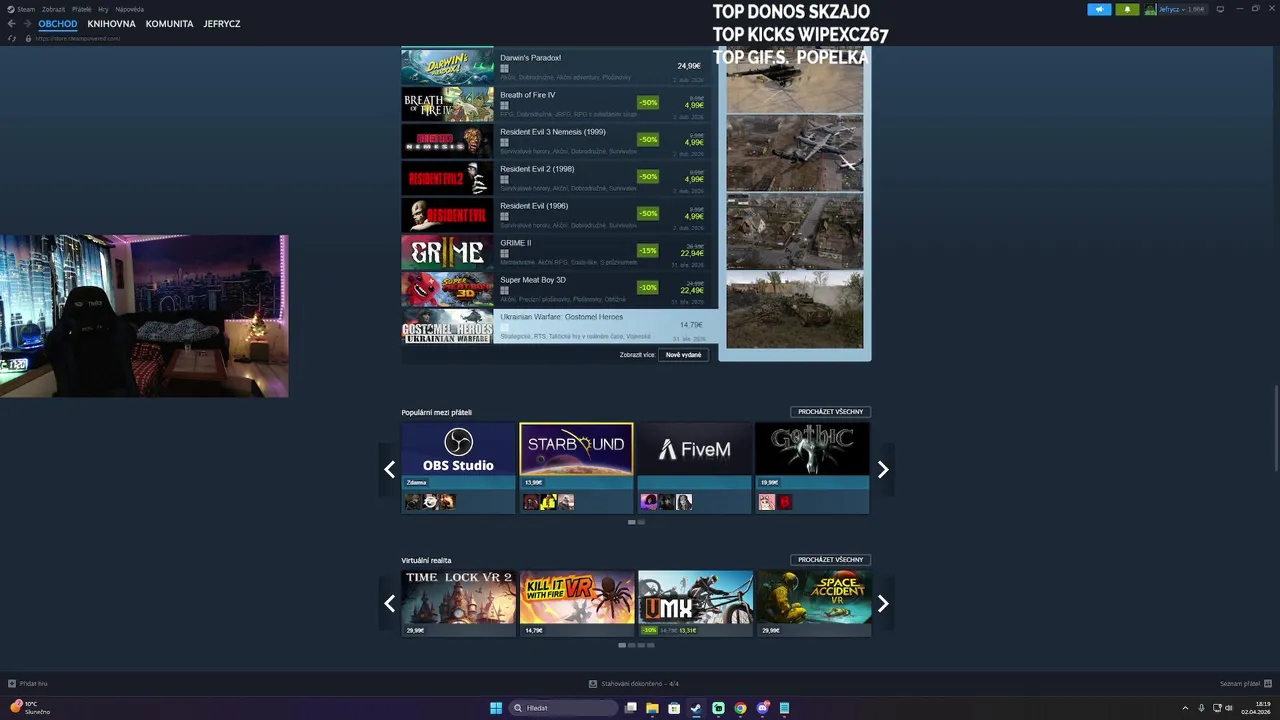
Task: Open the Time Lock VR 2 card
Action: pyautogui.click(x=458, y=603)
